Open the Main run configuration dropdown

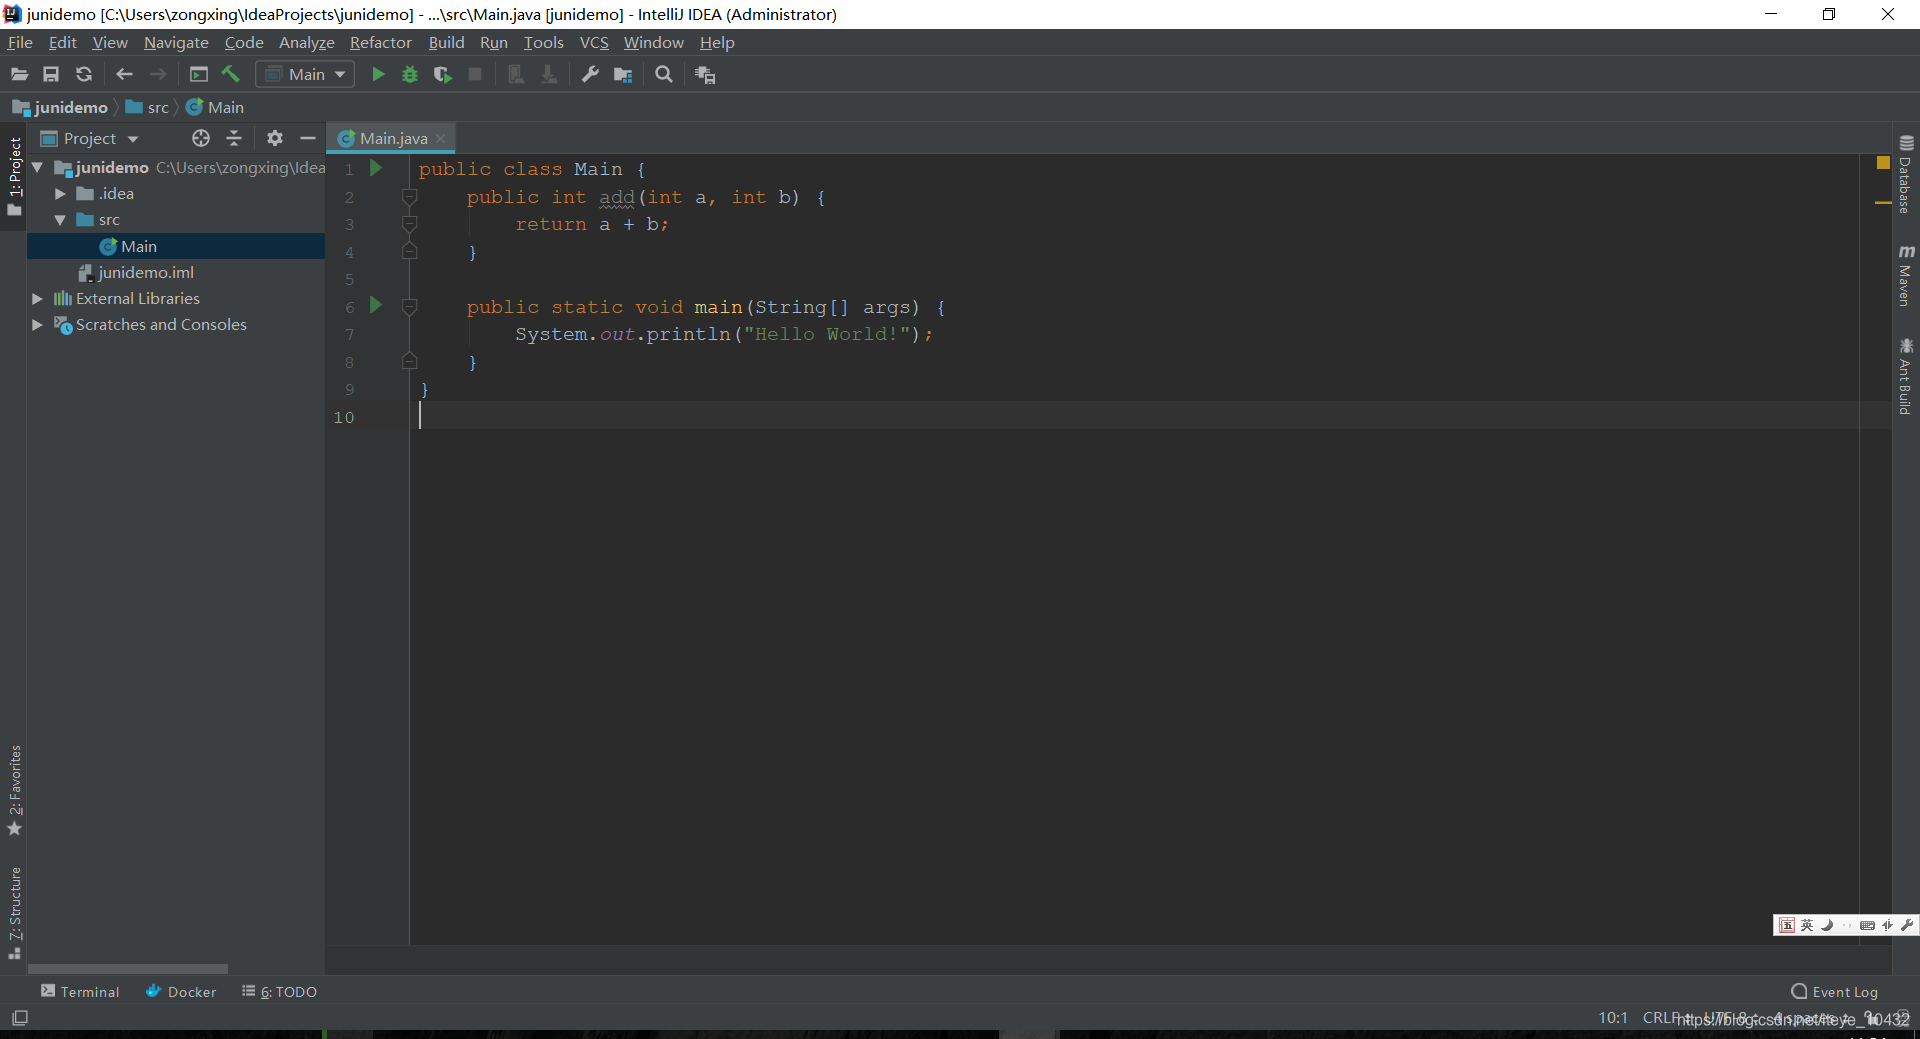pos(305,75)
